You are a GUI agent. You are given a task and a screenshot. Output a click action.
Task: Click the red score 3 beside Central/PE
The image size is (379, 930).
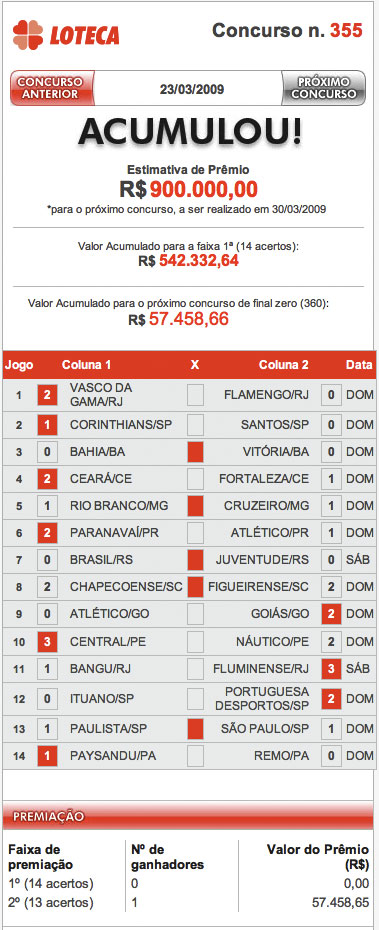click(x=47, y=641)
